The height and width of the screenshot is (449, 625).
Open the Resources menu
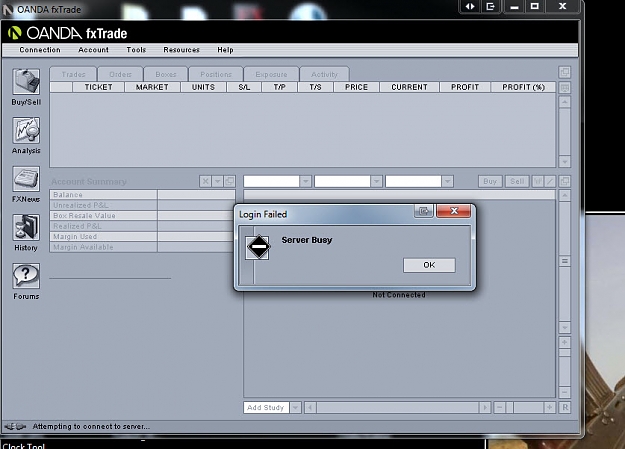click(x=181, y=50)
